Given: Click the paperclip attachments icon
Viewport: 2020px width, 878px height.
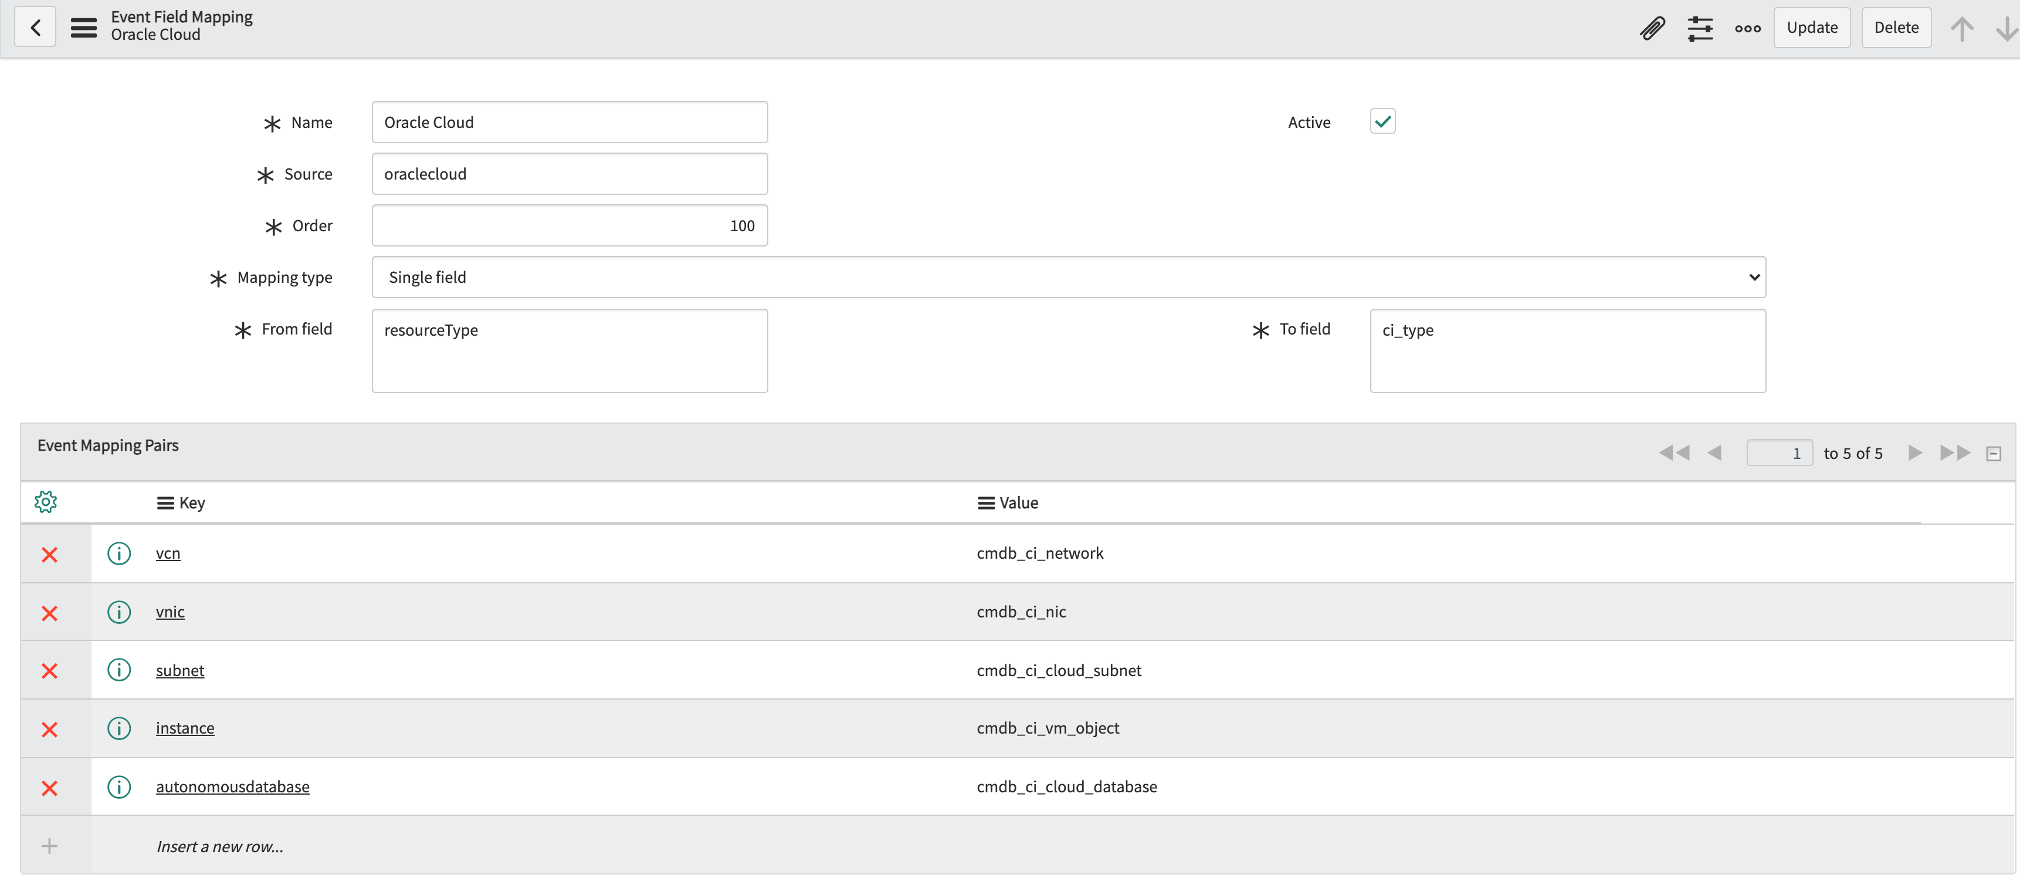Looking at the screenshot, I should point(1653,28).
